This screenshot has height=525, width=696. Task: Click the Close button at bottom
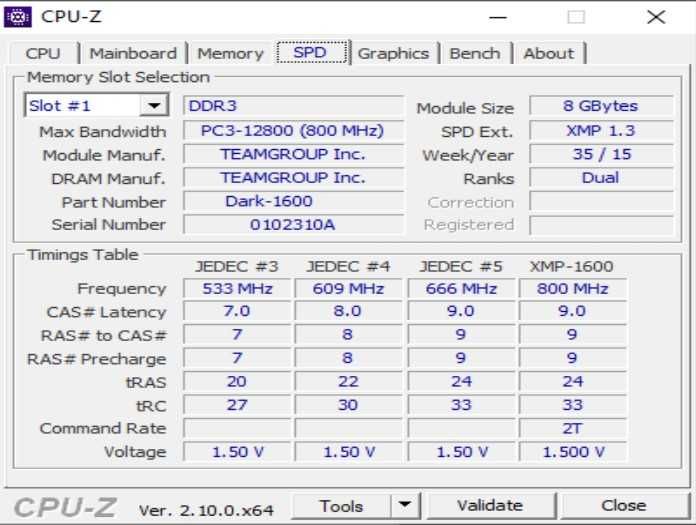click(624, 505)
